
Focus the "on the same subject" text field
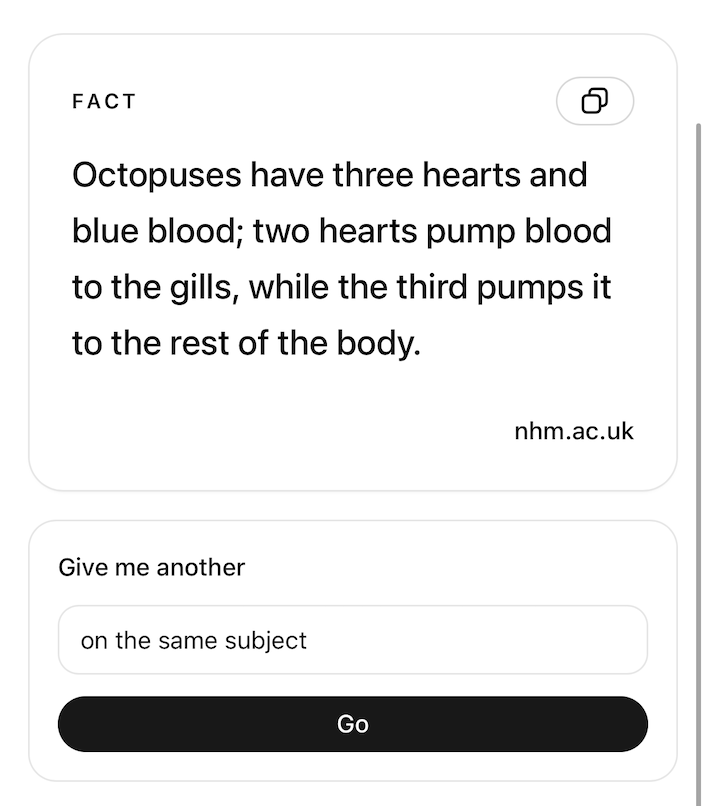tap(352, 640)
